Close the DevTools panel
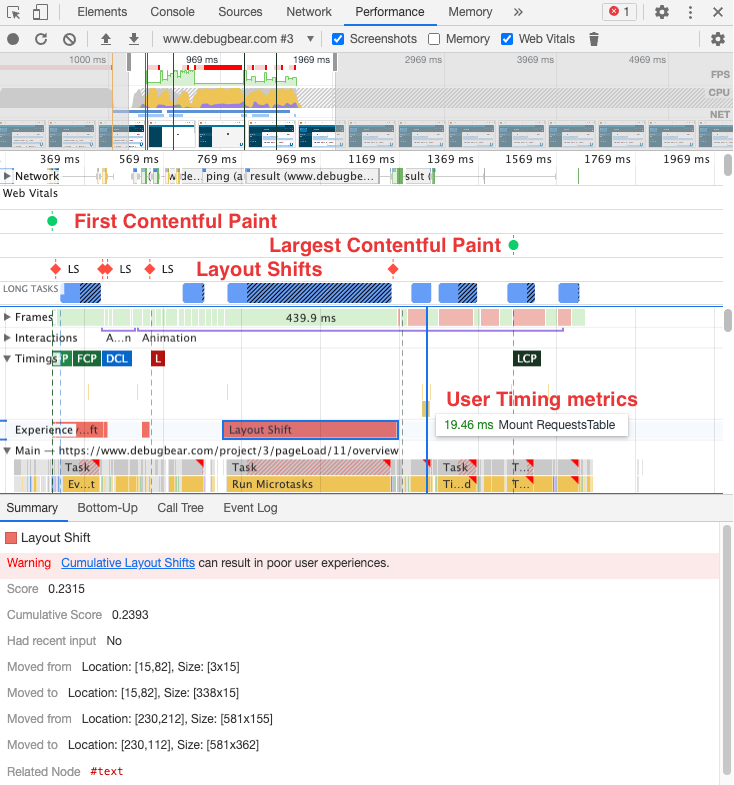The width and height of the screenshot is (734, 785). pos(717,12)
